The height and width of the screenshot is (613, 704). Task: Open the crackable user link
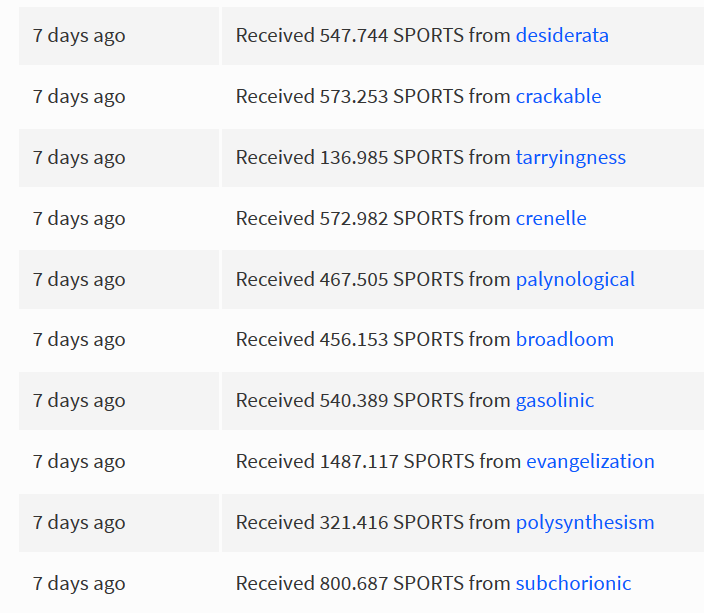559,97
